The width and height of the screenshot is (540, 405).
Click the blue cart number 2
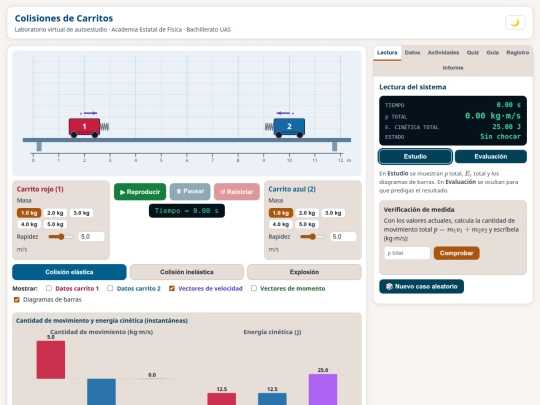pos(289,126)
